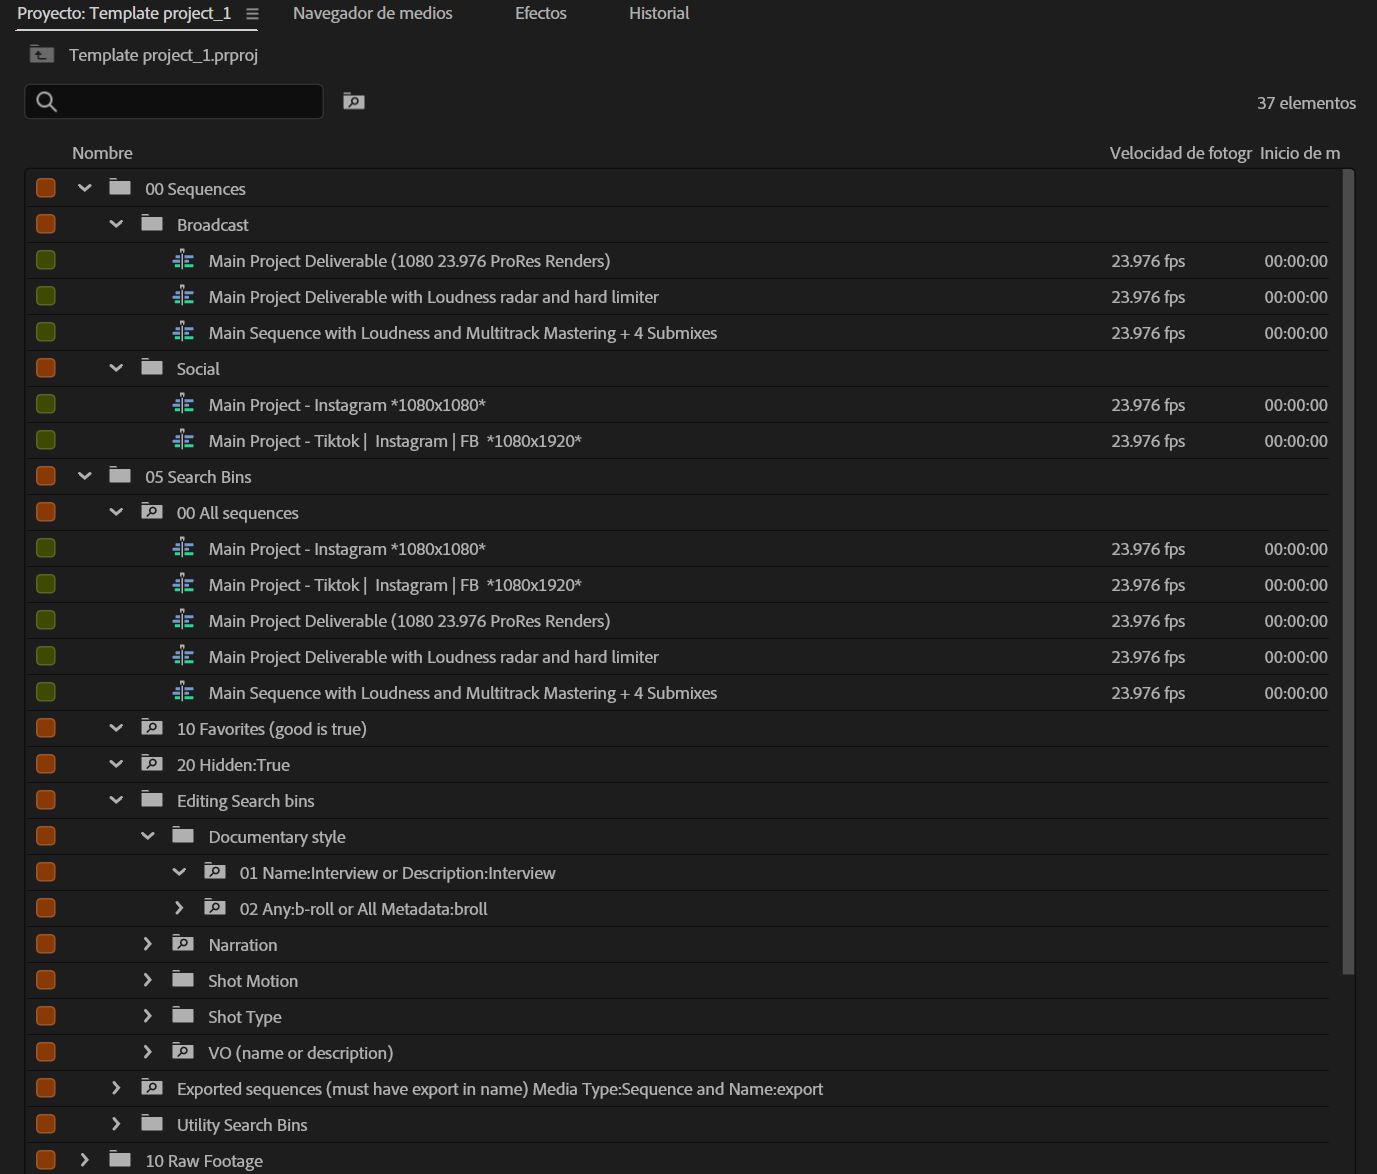
Task: Open the Efectos tab
Action: [x=541, y=13]
